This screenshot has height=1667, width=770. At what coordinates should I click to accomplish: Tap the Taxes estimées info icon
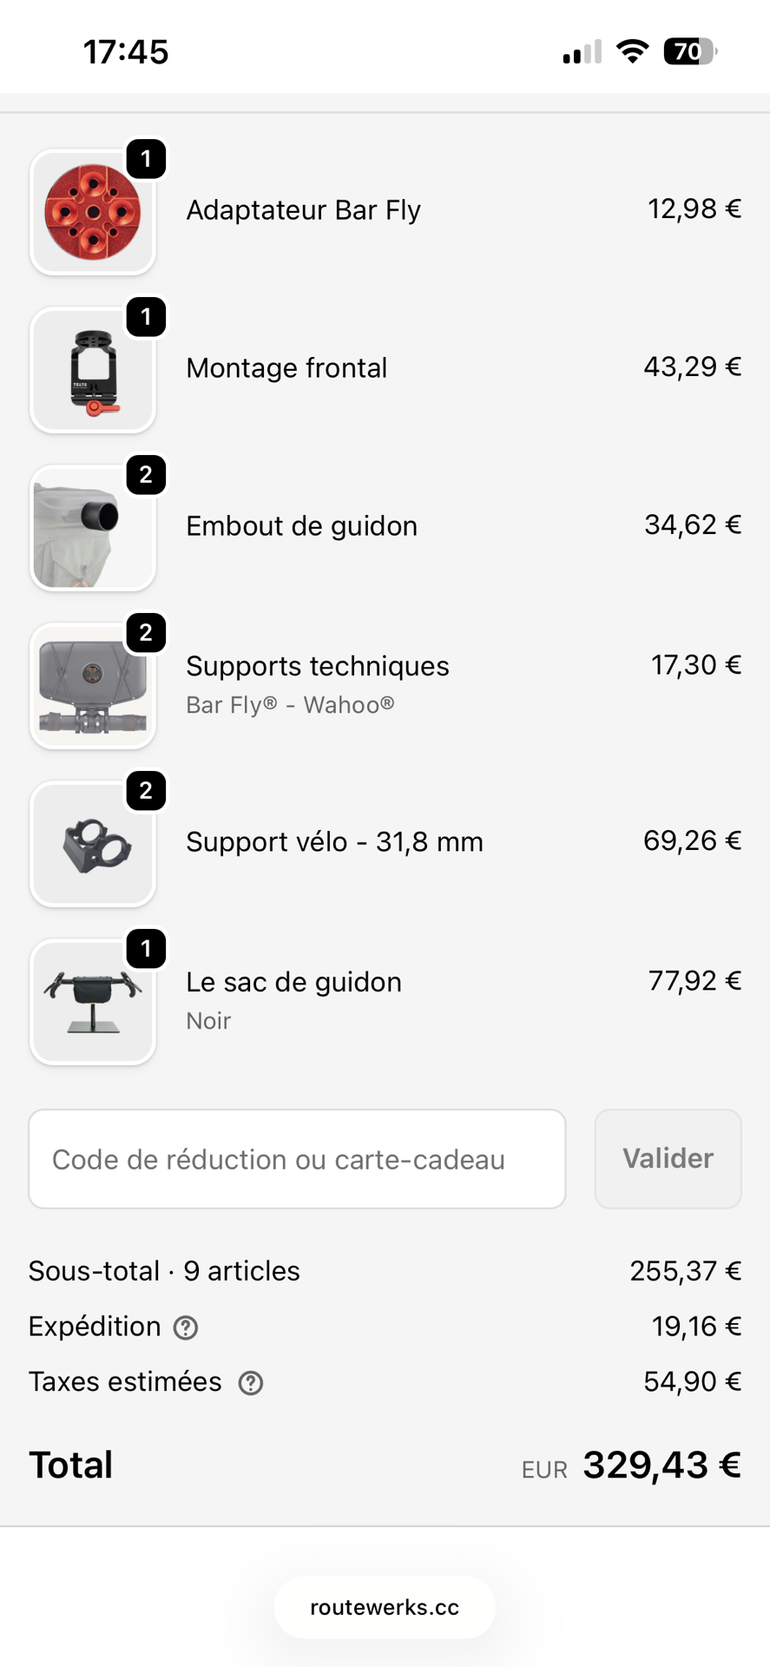point(251,1382)
